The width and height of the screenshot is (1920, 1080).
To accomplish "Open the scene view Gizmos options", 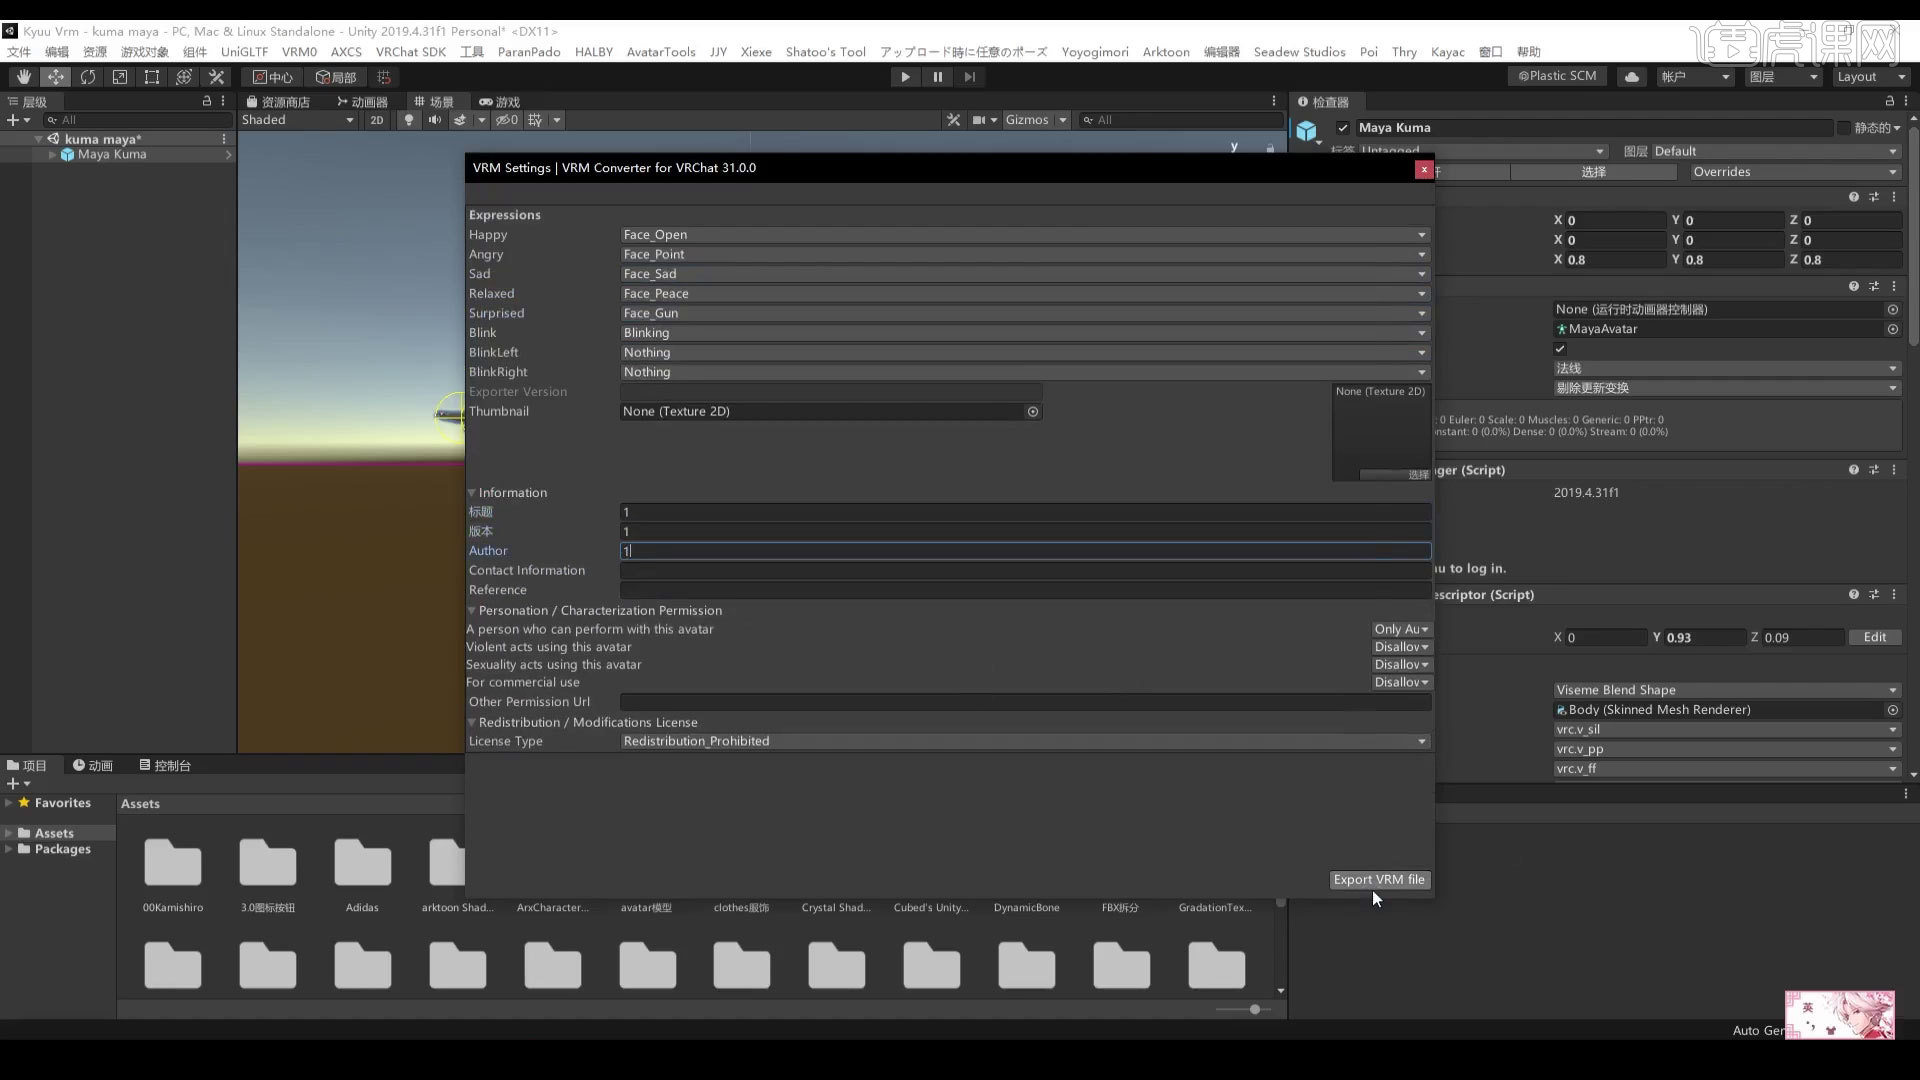I will click(x=1061, y=120).
